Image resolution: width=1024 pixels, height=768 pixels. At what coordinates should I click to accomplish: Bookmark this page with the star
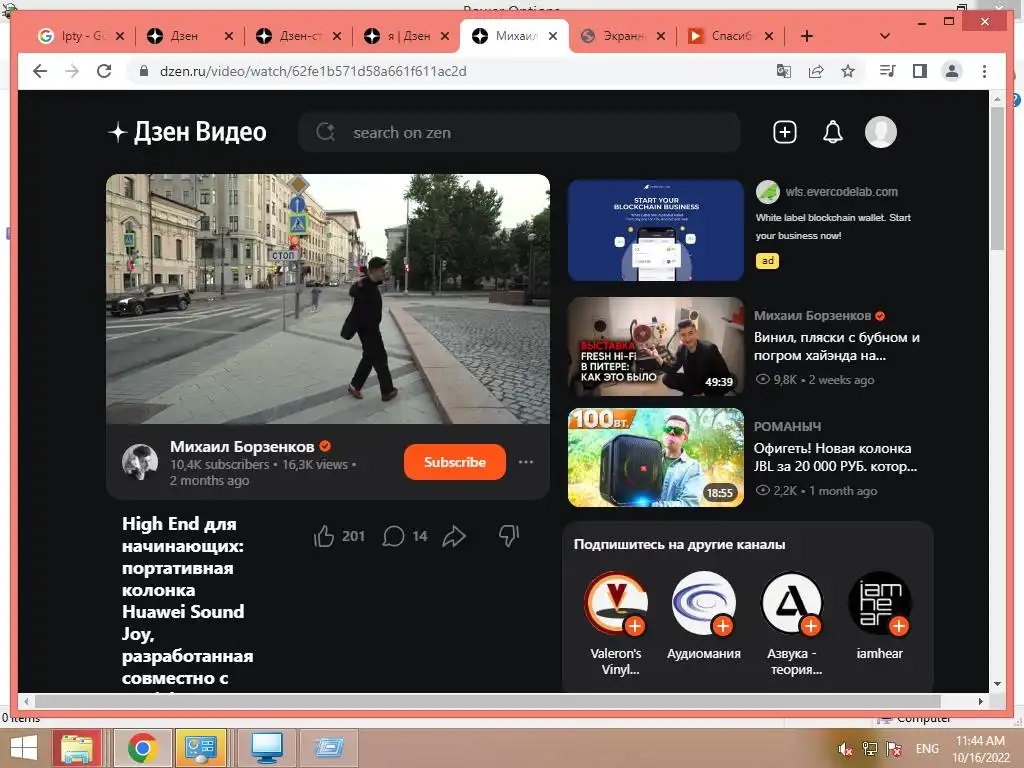click(x=848, y=71)
